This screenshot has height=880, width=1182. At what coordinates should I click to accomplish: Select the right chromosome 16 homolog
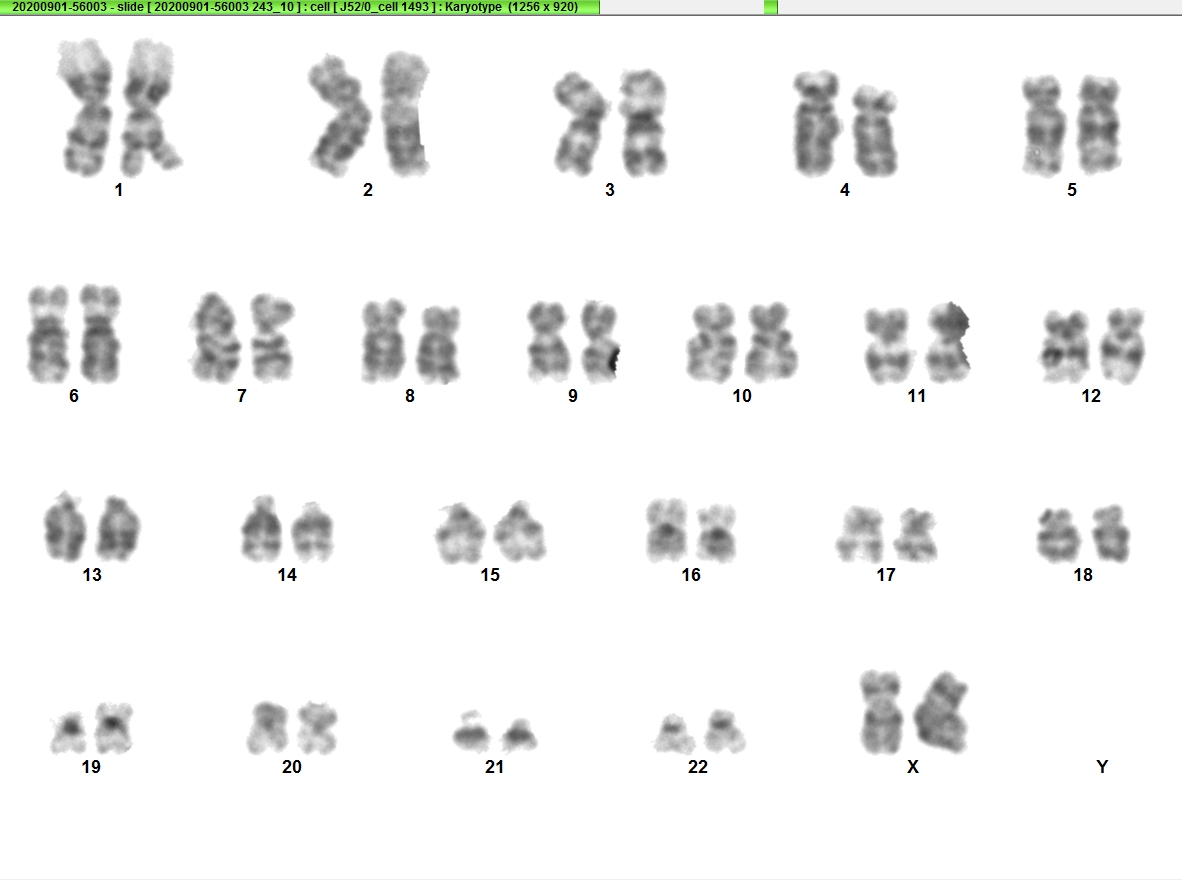click(715, 534)
